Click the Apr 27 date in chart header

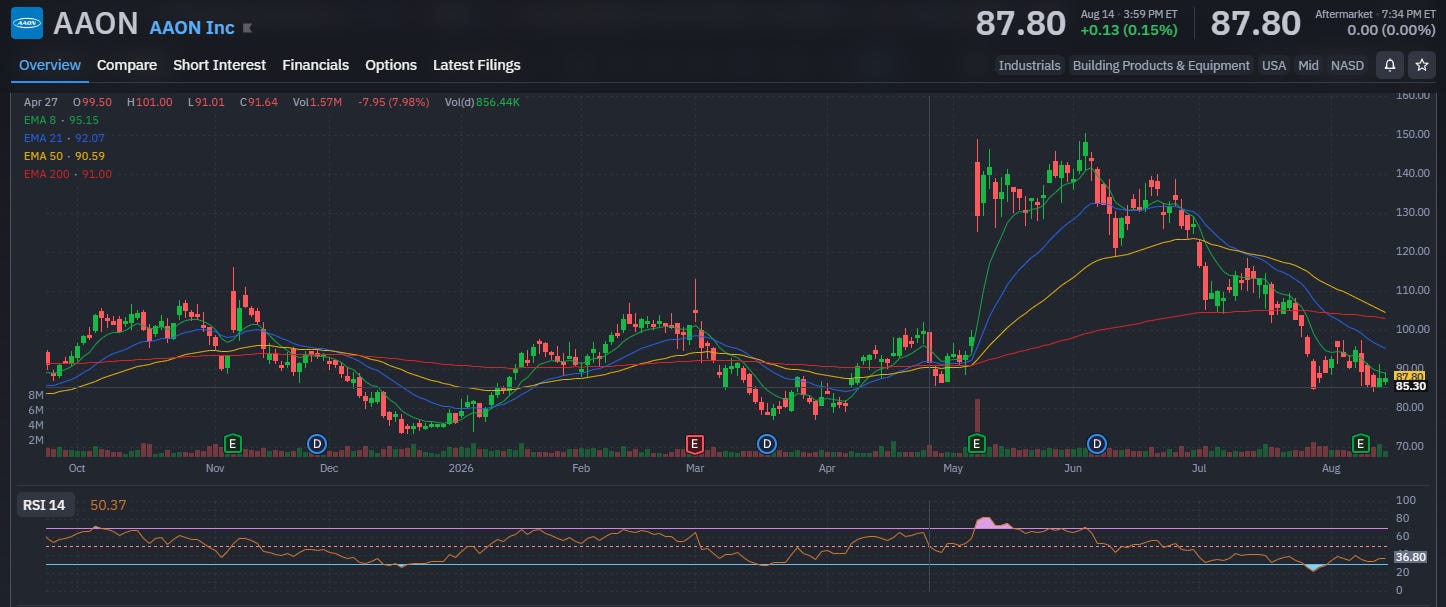click(x=39, y=102)
